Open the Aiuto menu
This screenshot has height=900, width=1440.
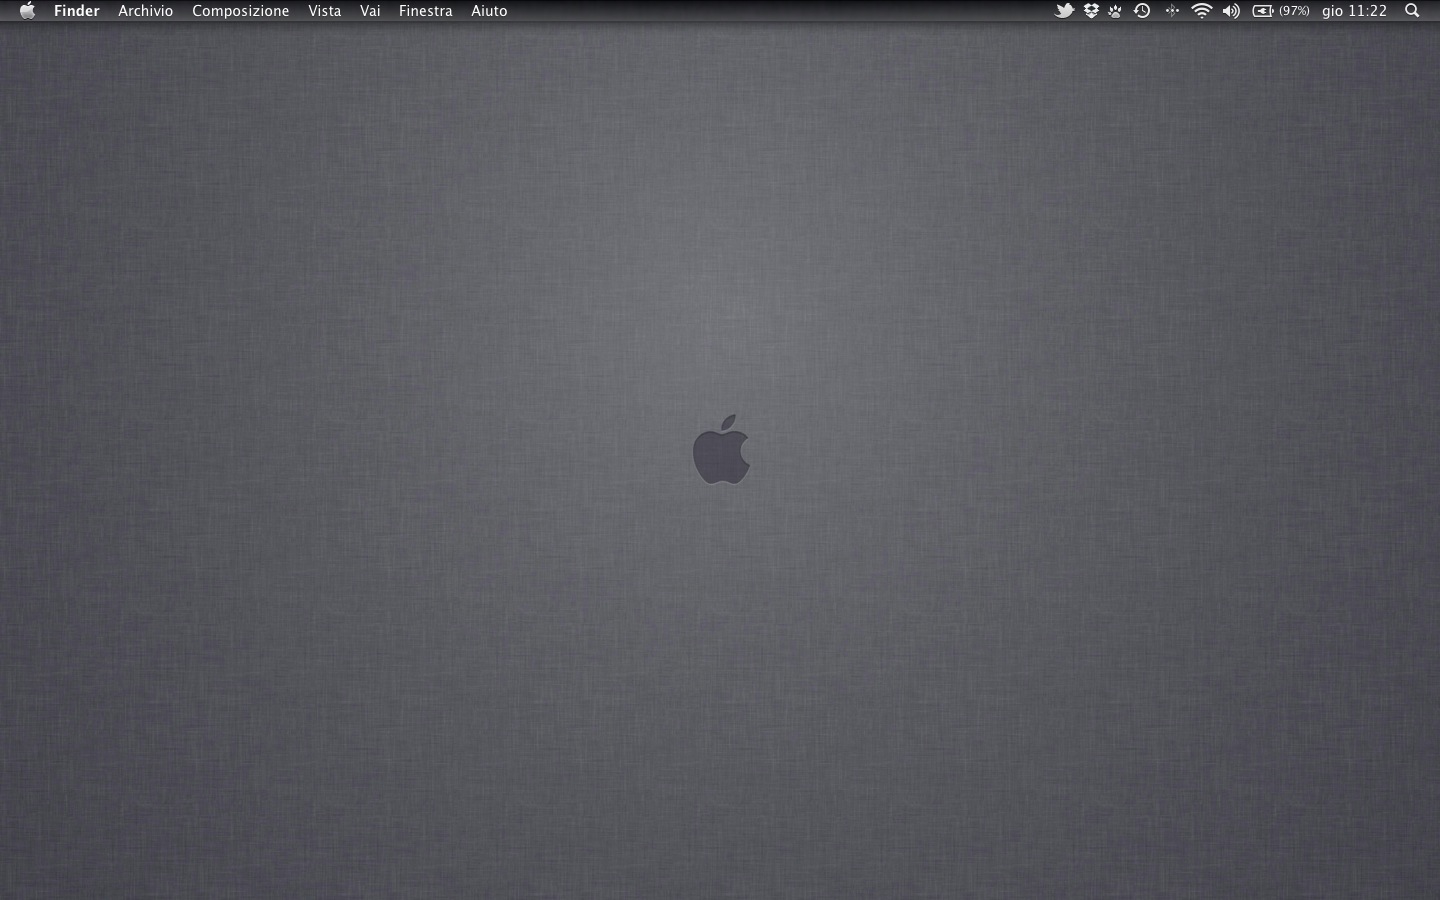coord(490,11)
